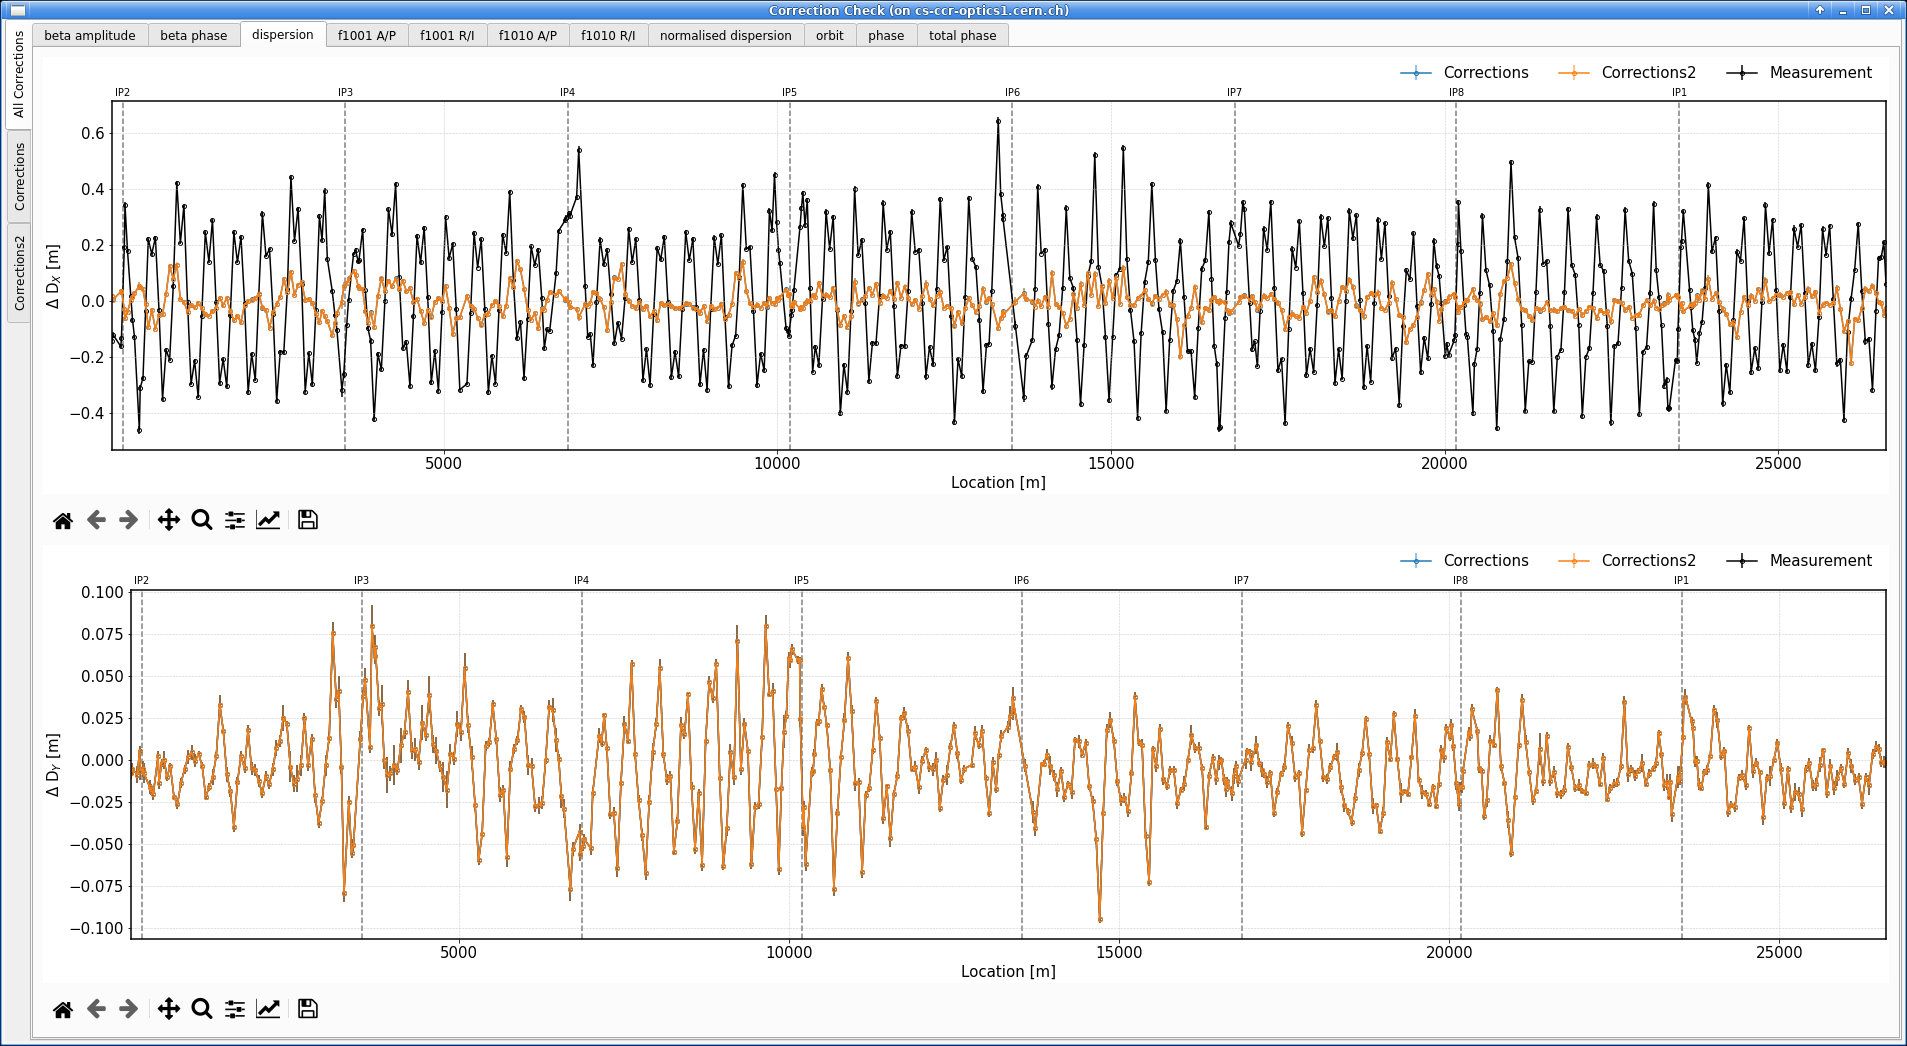
Task: Click IP3 marker label in lower plot
Action: 362,580
